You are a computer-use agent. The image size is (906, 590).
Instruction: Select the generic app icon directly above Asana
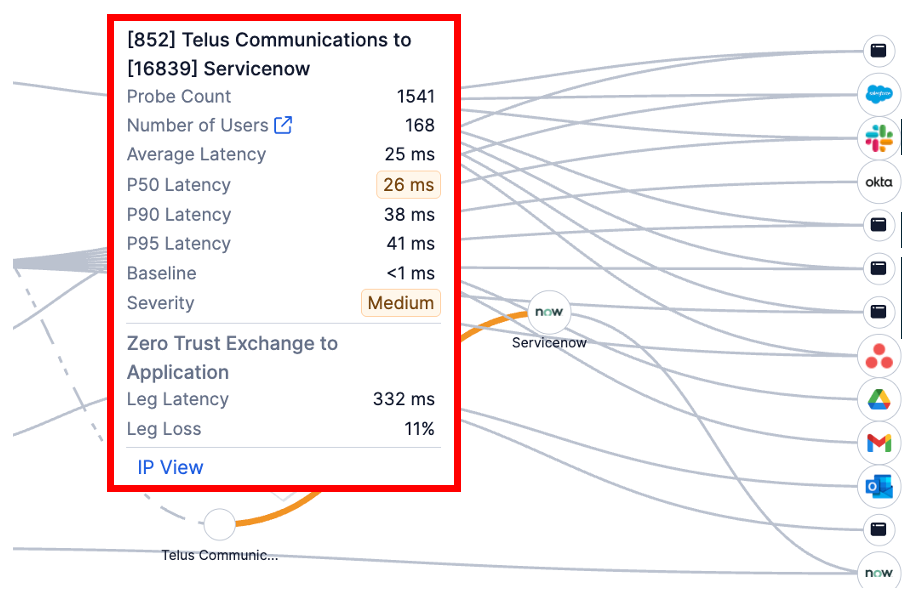(x=878, y=311)
